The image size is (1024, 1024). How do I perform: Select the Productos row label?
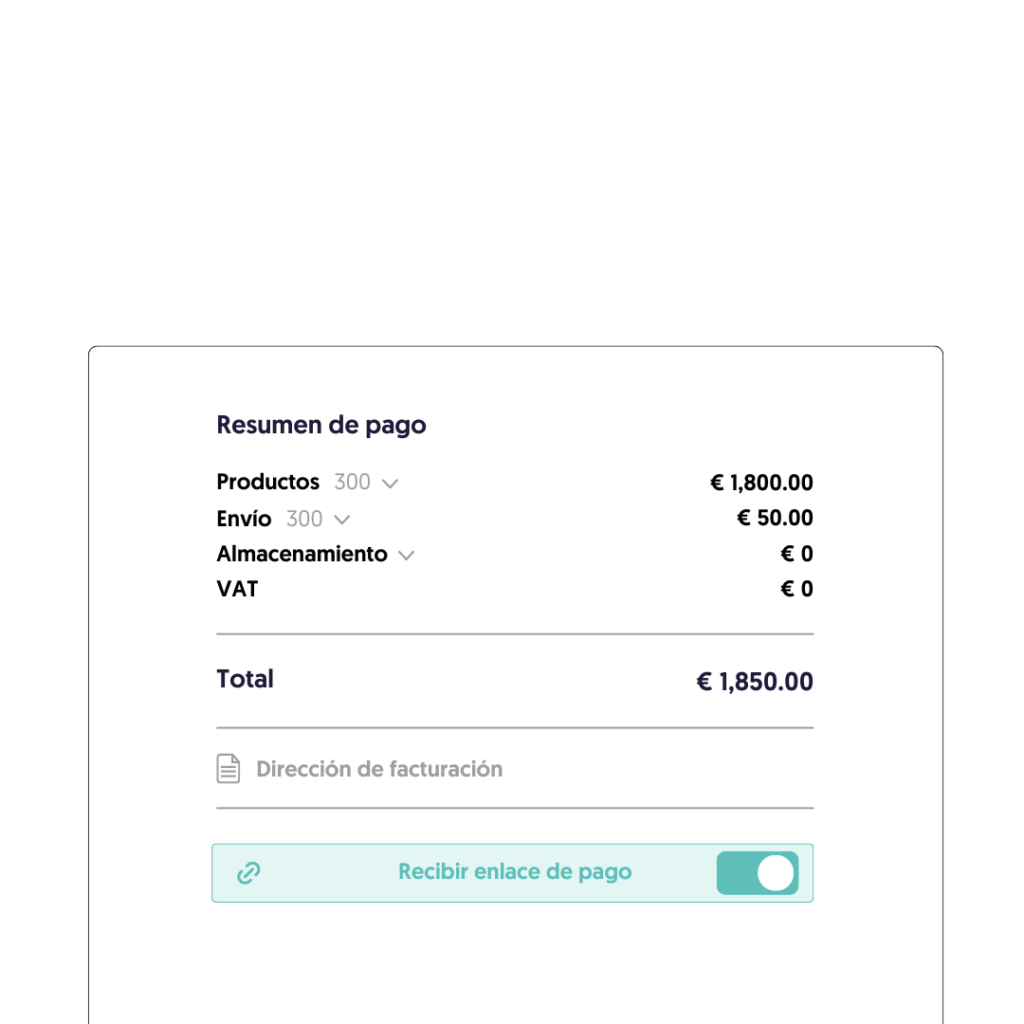tap(268, 482)
